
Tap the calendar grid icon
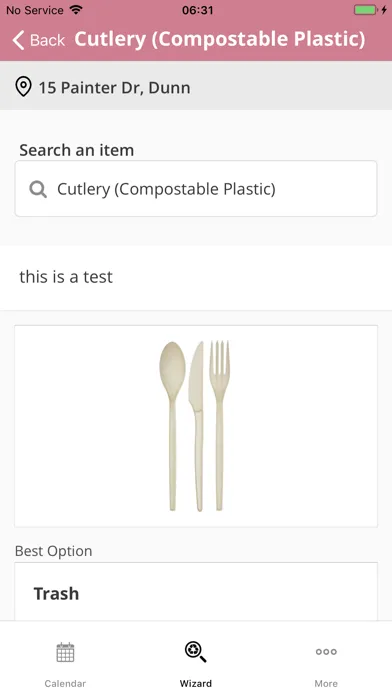[x=65, y=652]
